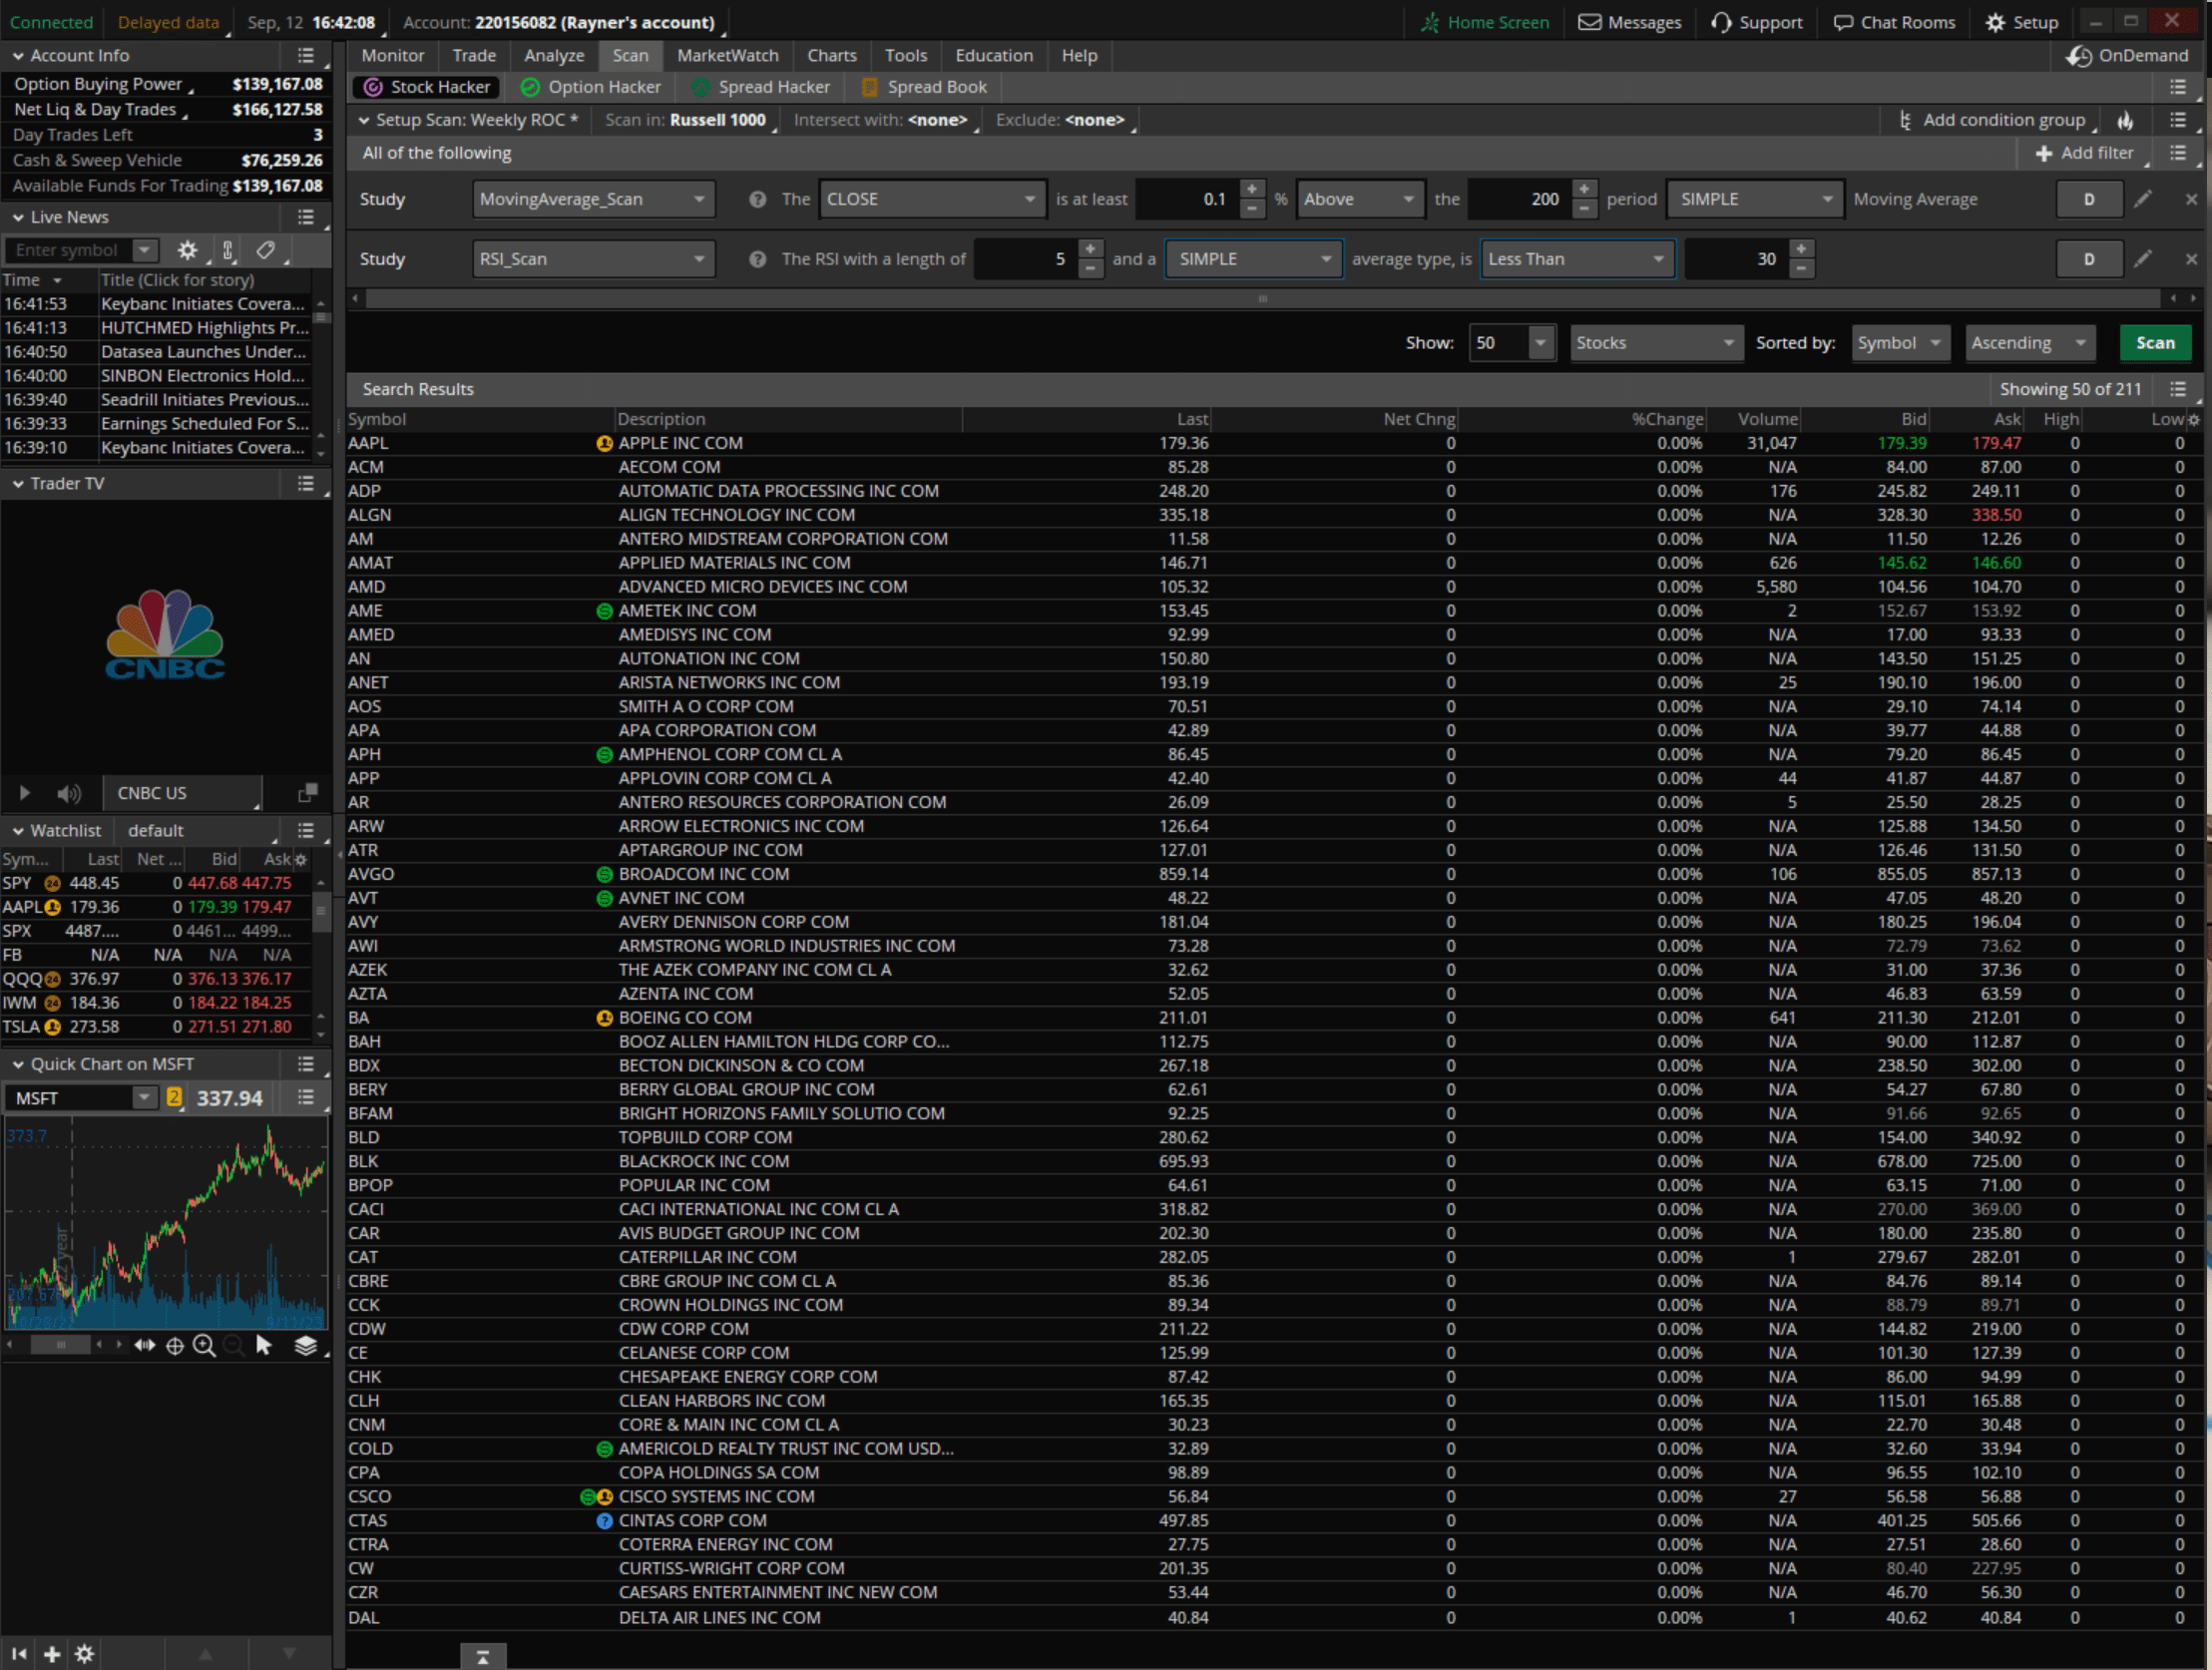Open Live News settings gear
The image size is (2212, 1670).
187,250
